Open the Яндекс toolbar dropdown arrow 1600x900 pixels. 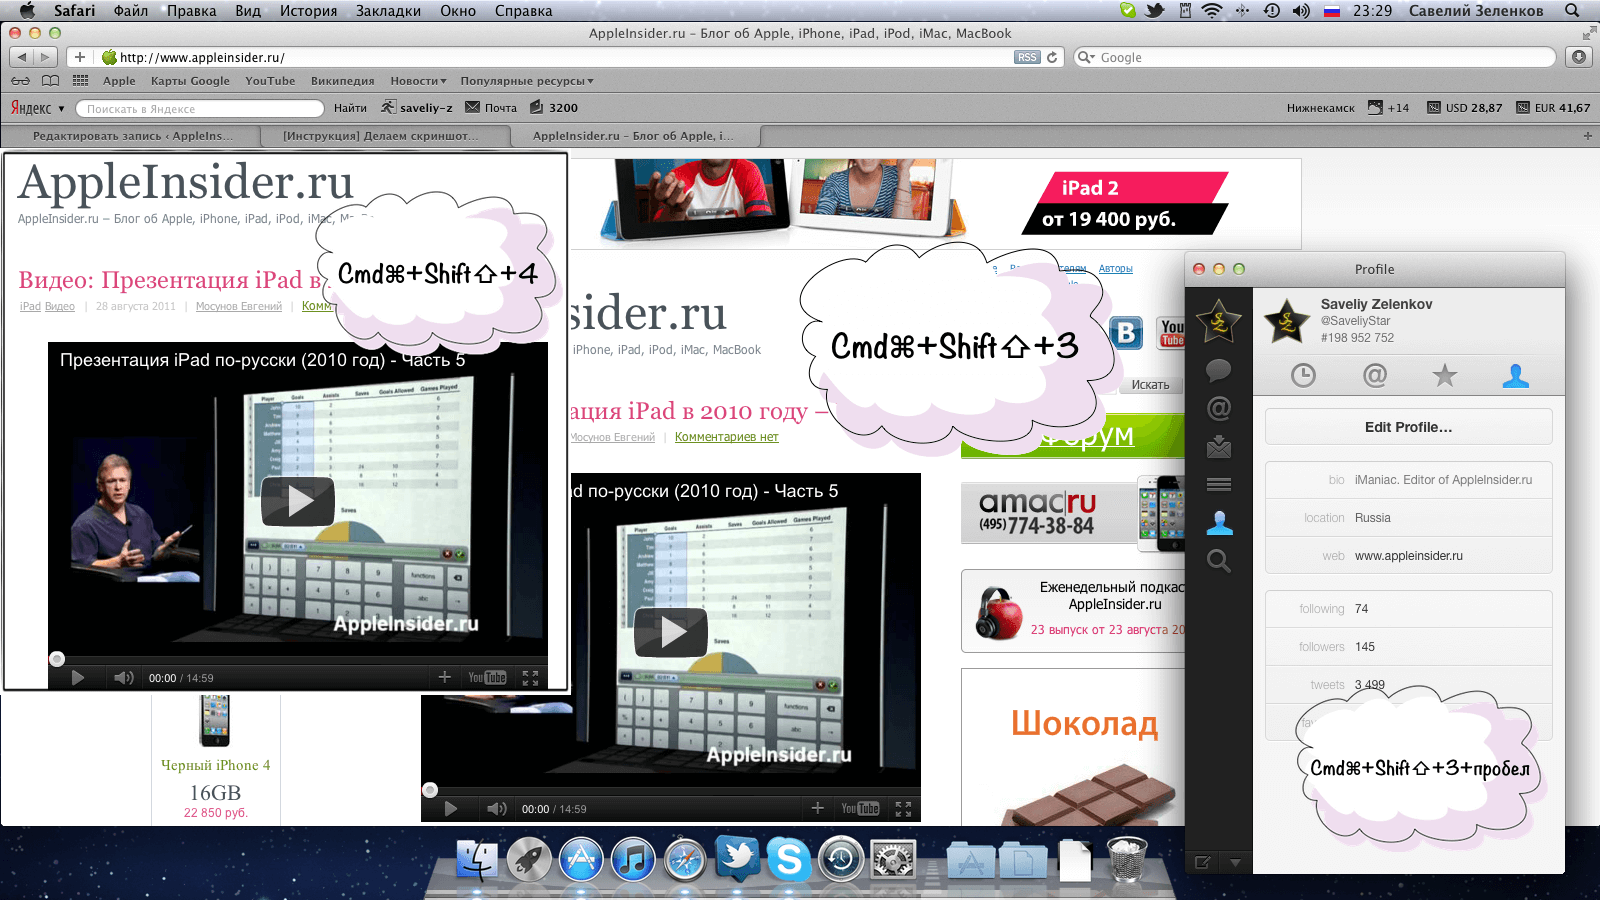pos(61,109)
